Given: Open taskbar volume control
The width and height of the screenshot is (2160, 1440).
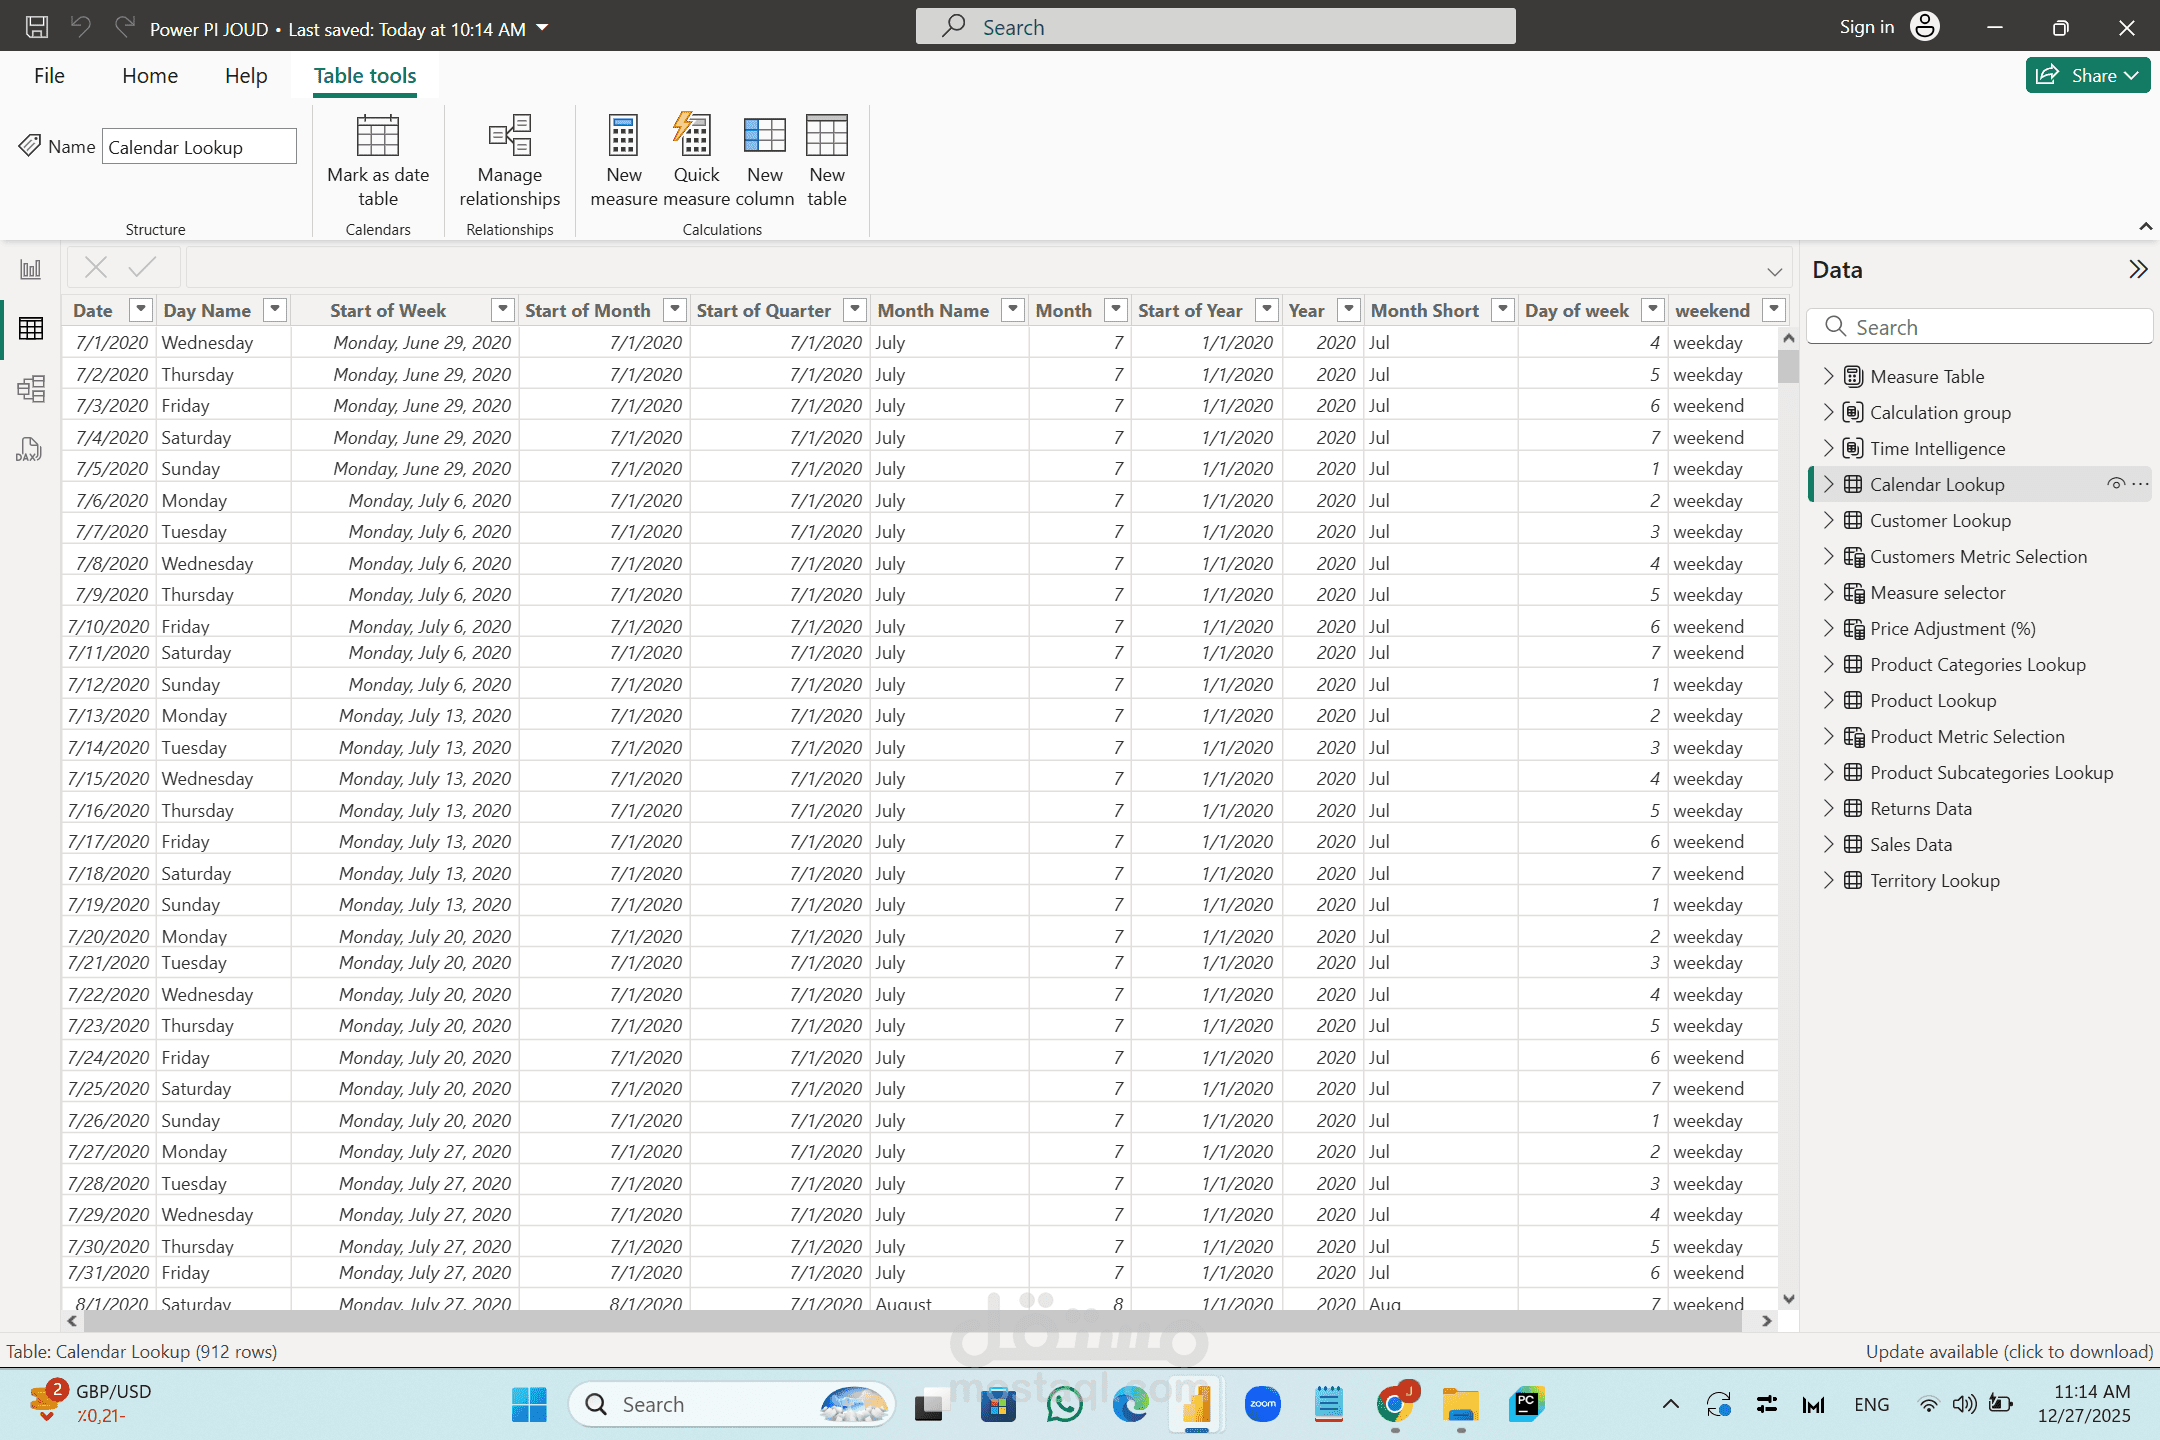Looking at the screenshot, I should (1964, 1404).
